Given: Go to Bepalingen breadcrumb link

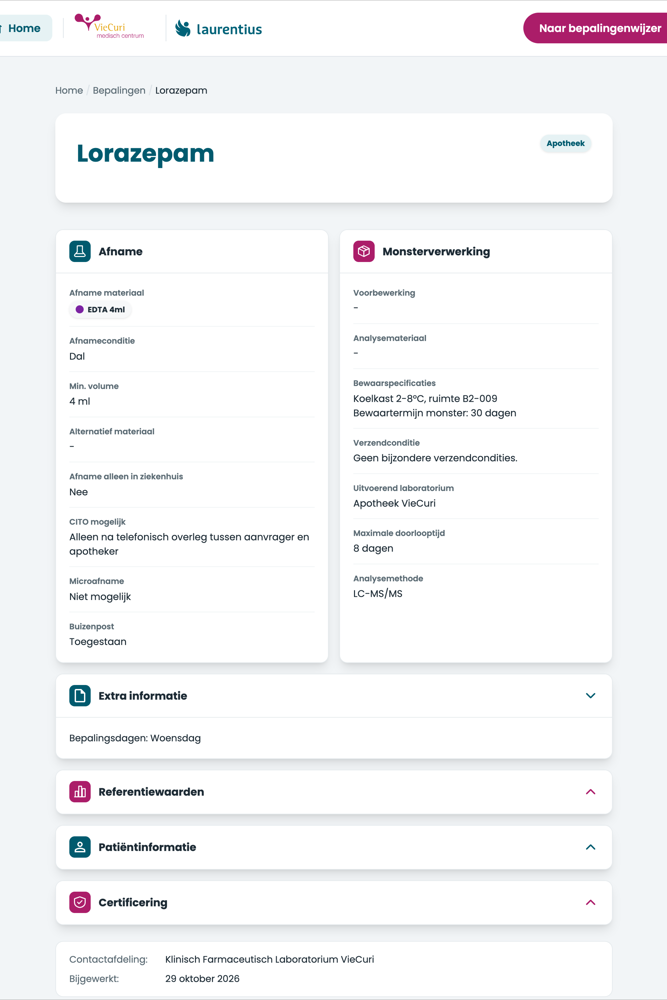Looking at the screenshot, I should tap(119, 91).
